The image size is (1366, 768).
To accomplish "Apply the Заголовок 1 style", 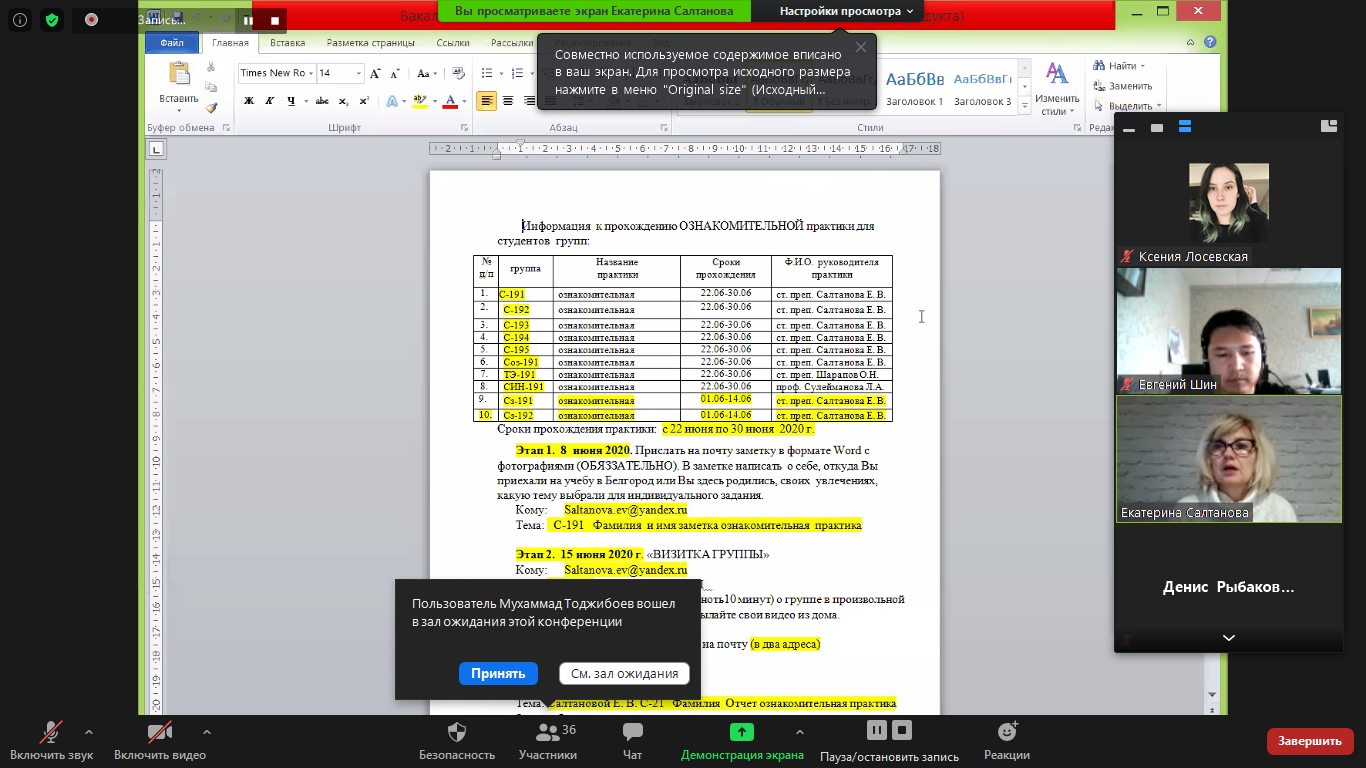I will [914, 88].
